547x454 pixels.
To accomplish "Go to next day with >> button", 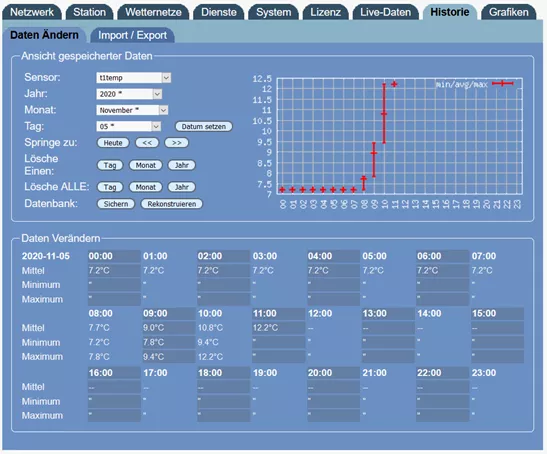I will [177, 143].
